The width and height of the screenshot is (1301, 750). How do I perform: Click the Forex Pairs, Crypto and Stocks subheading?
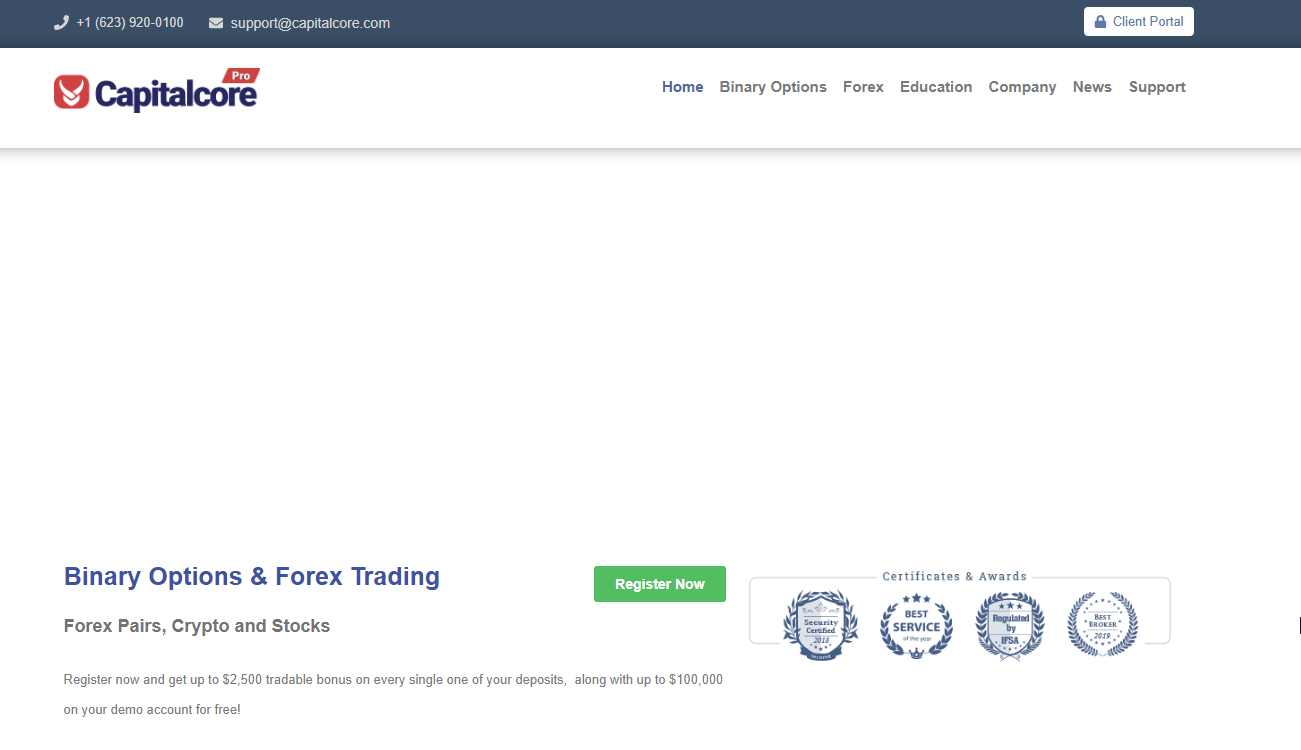(197, 626)
